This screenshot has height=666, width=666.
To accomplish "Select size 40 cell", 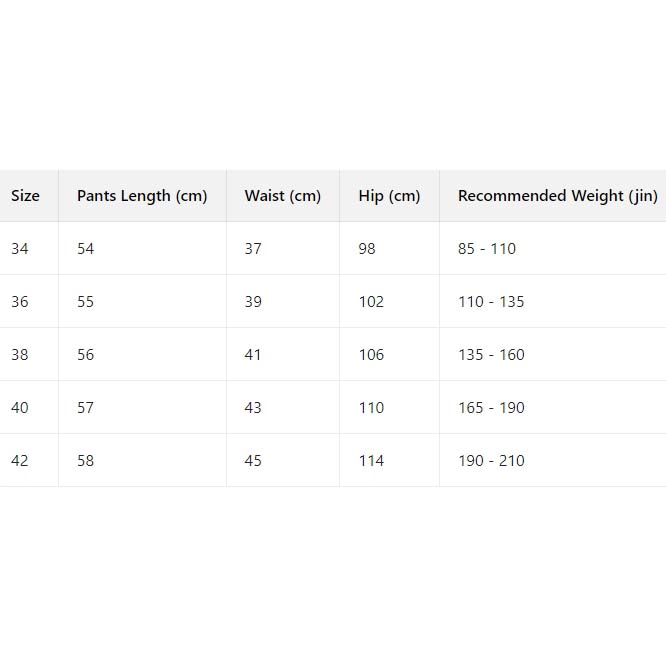I will coord(20,408).
